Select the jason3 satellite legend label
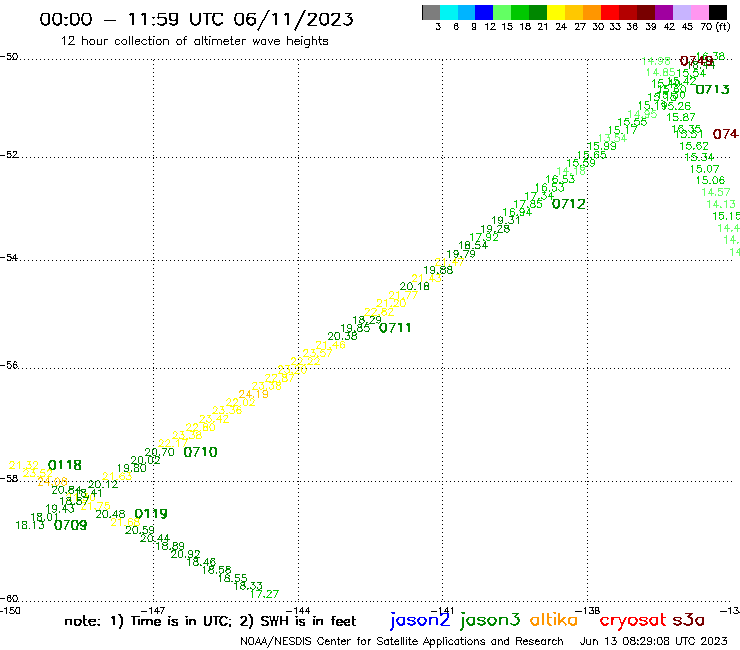Screen dimensions: 740x650 490,620
